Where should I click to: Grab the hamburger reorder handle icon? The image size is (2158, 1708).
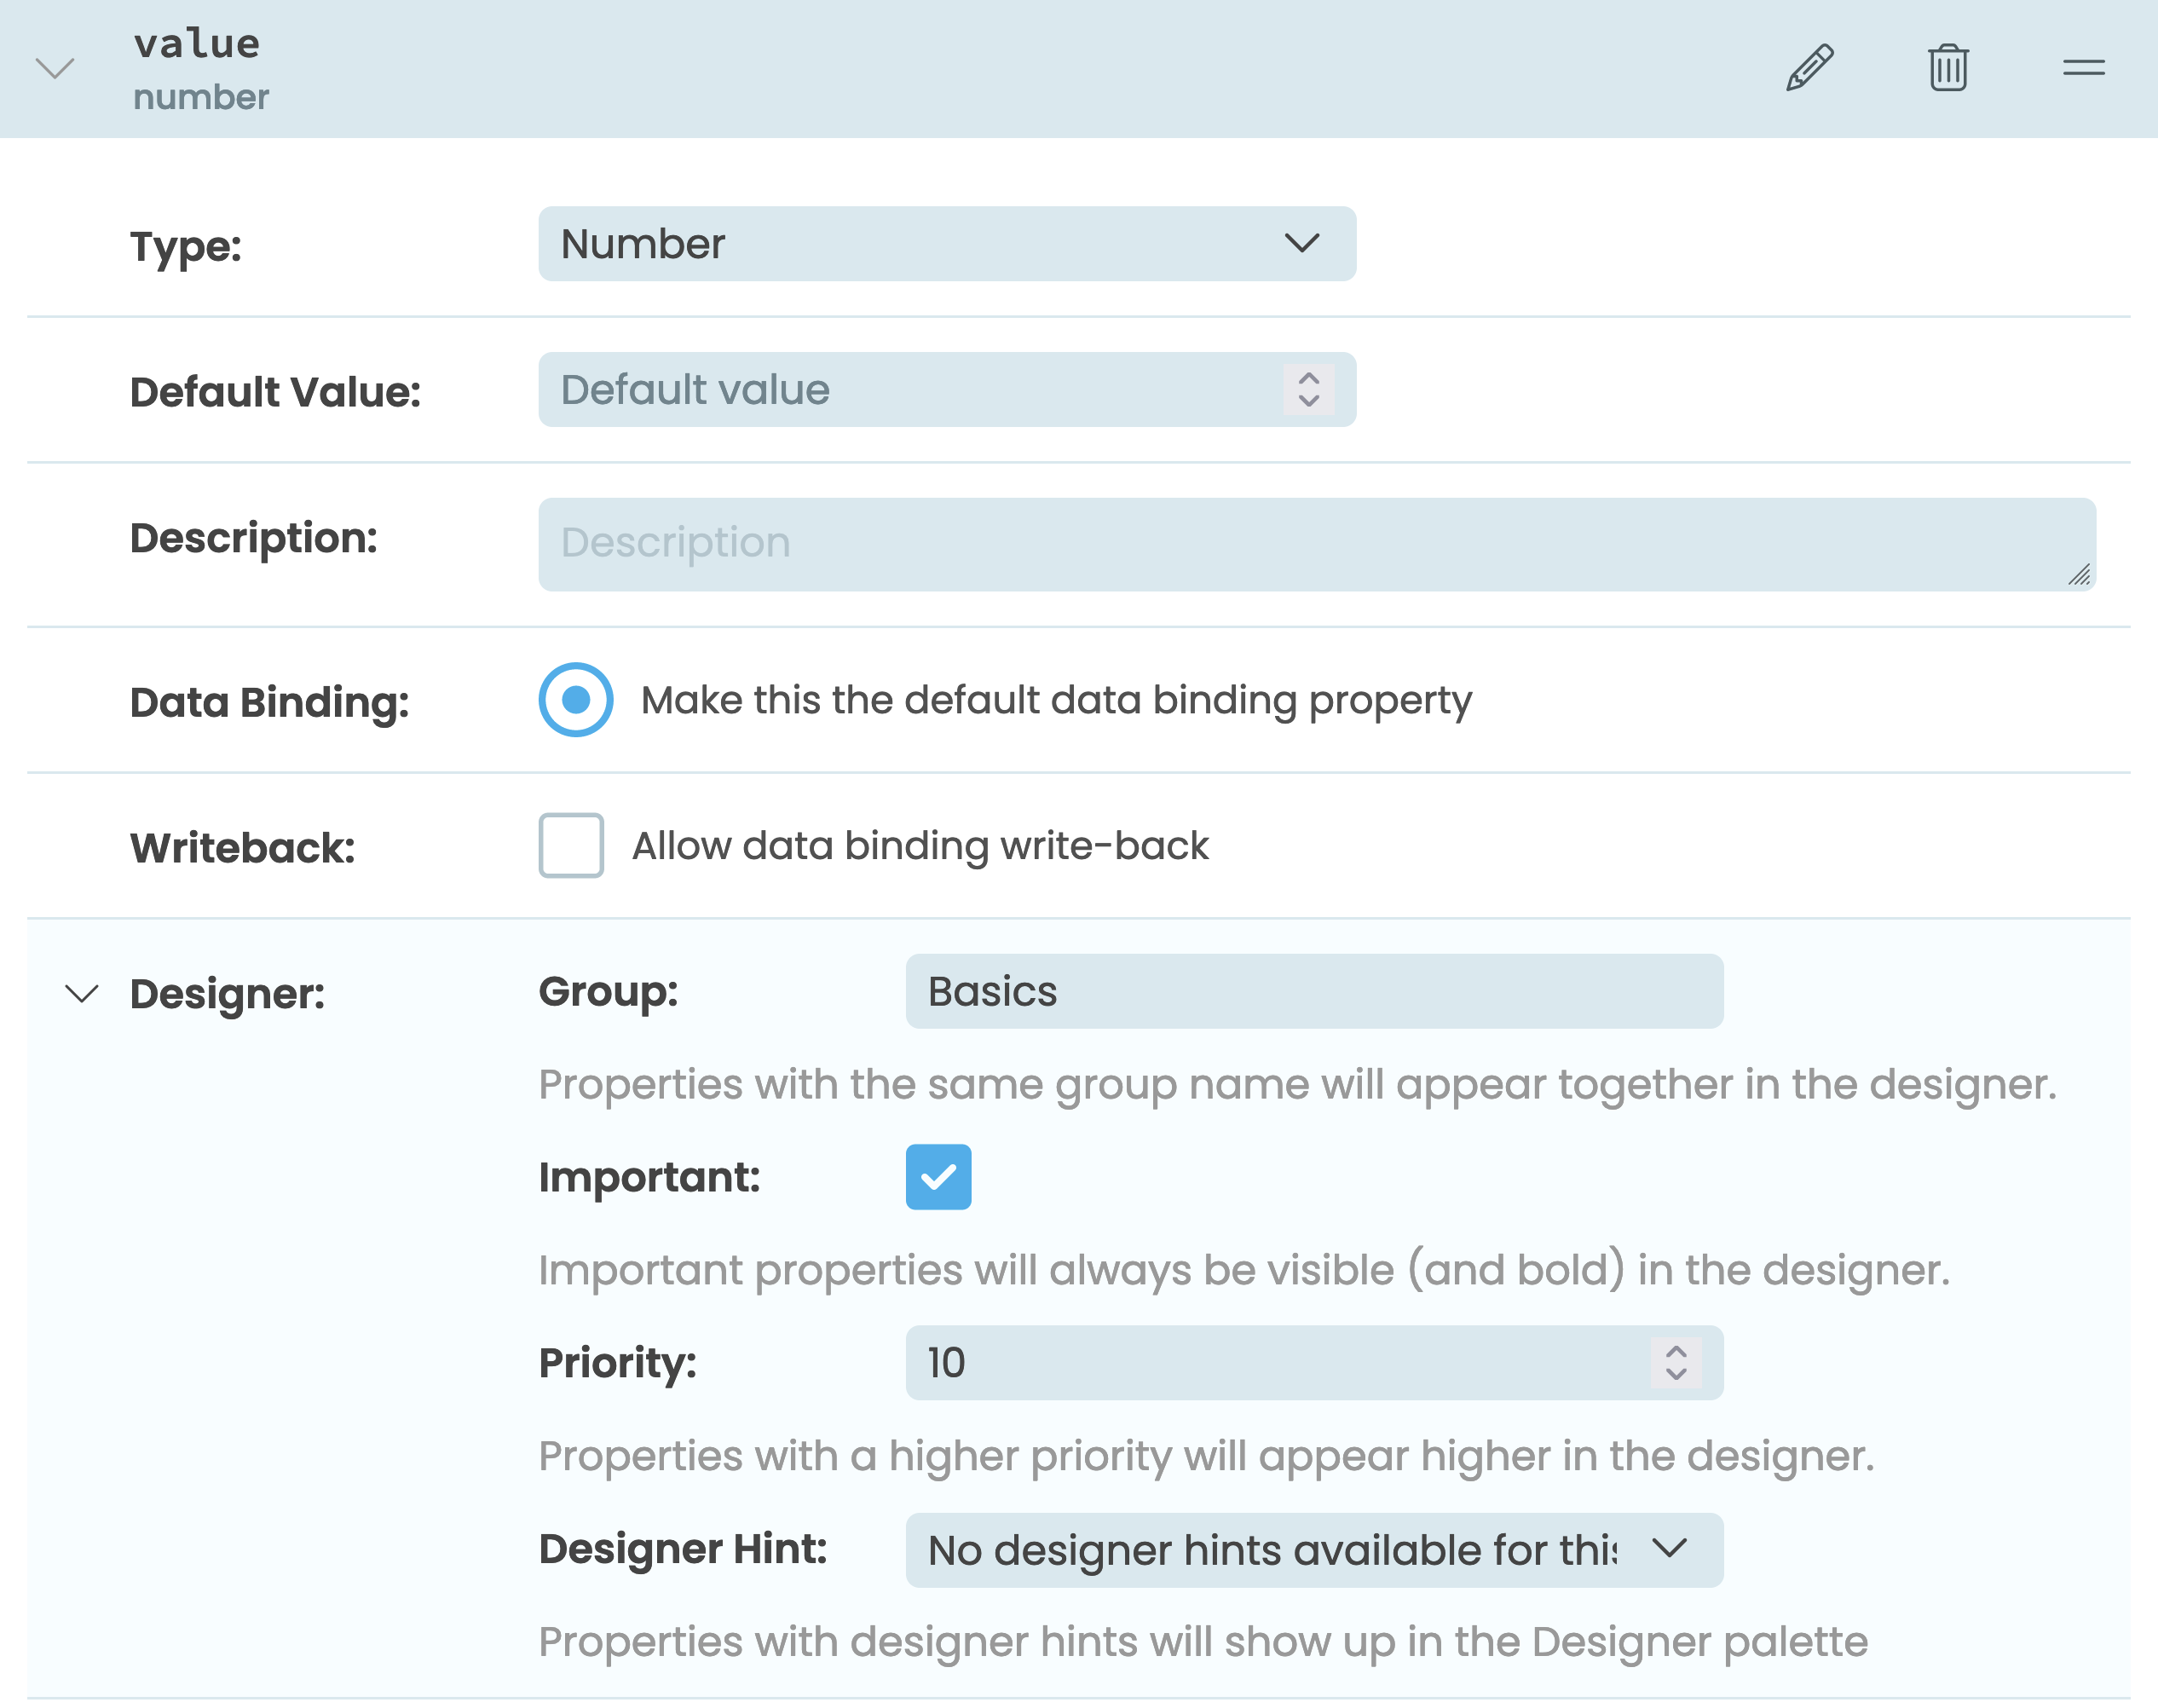(x=2083, y=68)
